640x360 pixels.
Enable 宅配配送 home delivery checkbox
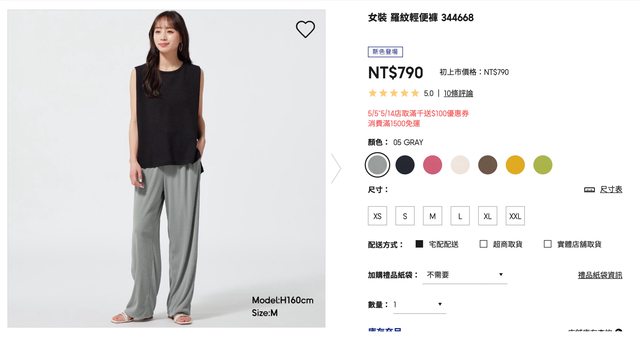click(419, 244)
